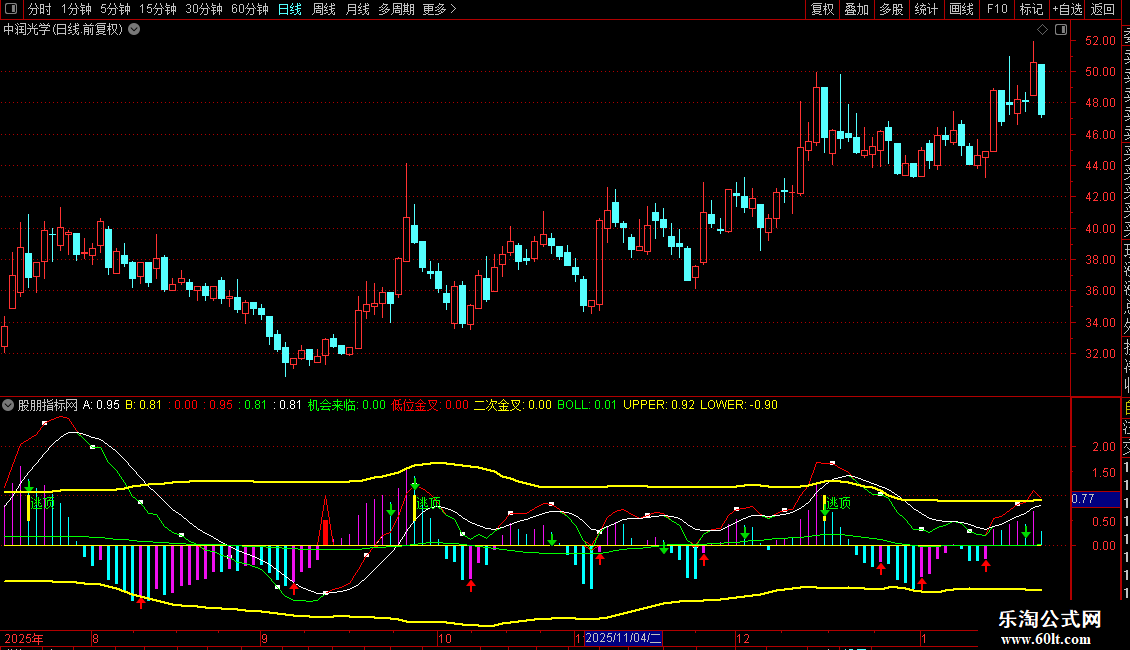Click the 逃顶 signal label near December
The height and width of the screenshot is (650, 1130).
(838, 503)
